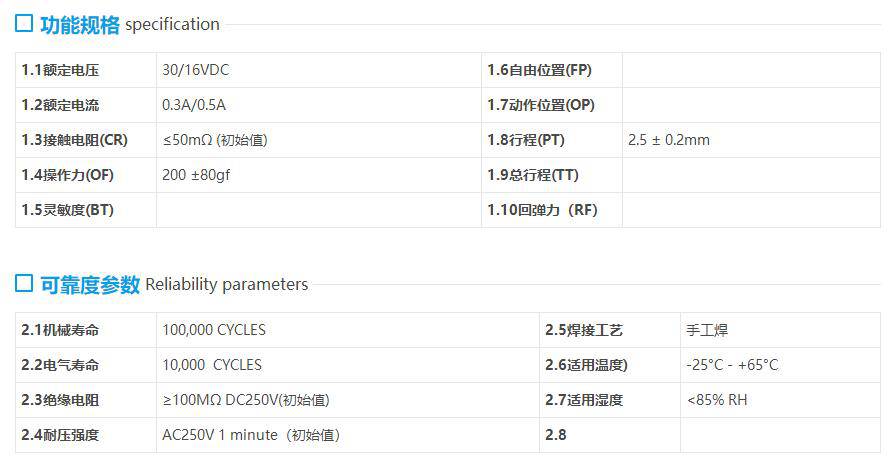
Task: Select the -25°C - +65°C temperature value
Action: tap(732, 365)
